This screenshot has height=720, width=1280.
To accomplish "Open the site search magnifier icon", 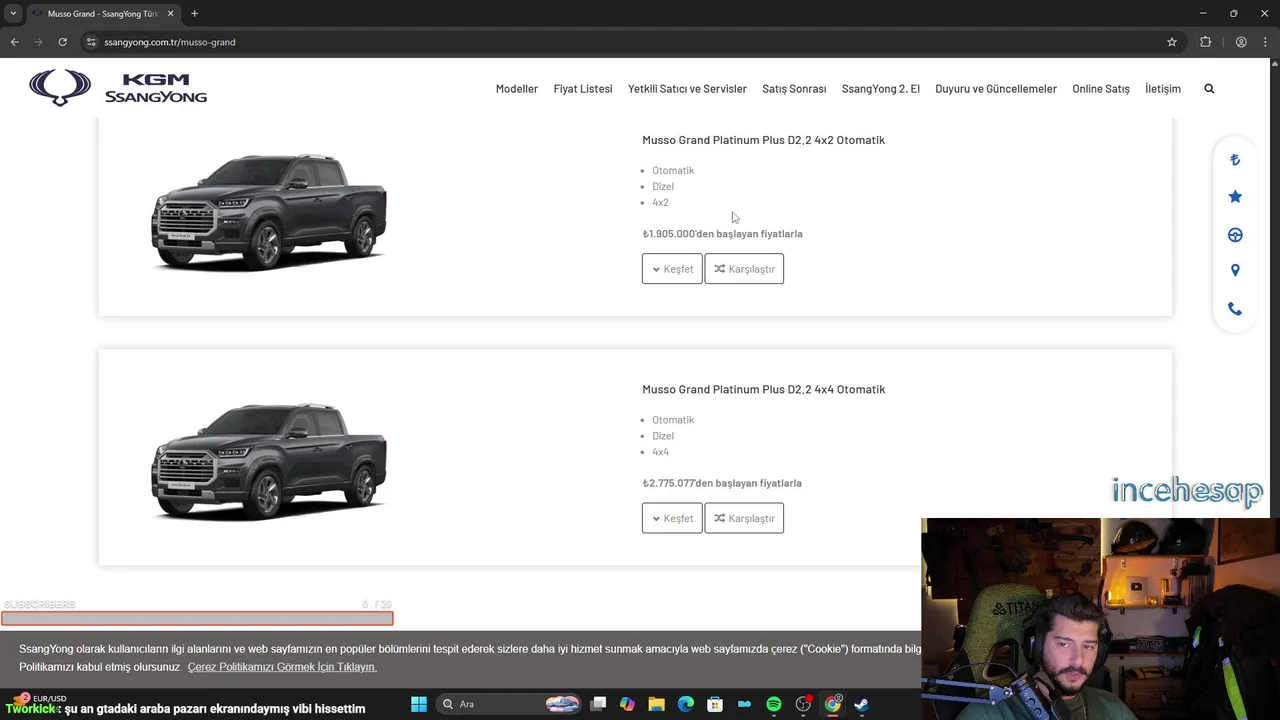I will (1209, 89).
